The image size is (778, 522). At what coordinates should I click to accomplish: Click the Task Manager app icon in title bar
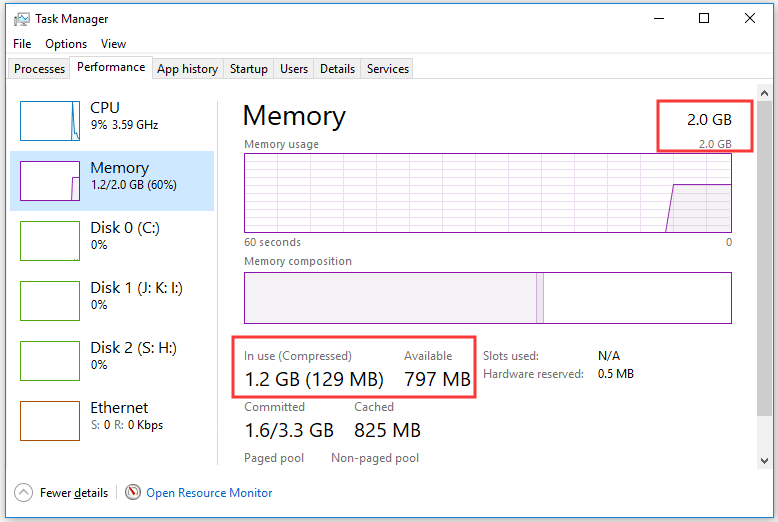[23, 18]
